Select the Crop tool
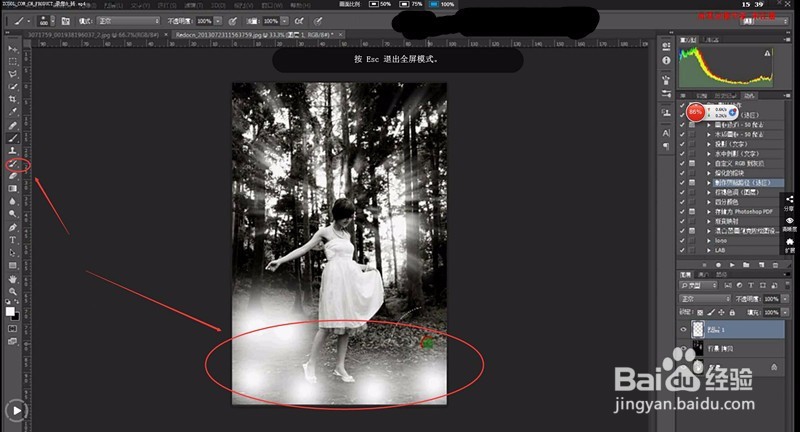Image resolution: width=800 pixels, height=432 pixels. 13,99
